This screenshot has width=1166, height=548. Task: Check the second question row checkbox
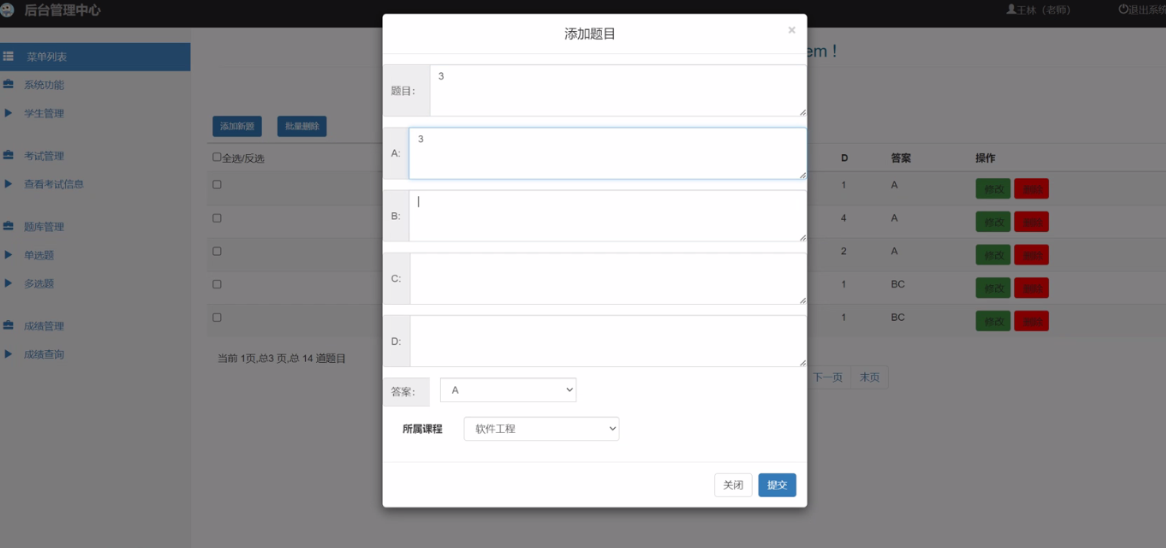216,218
